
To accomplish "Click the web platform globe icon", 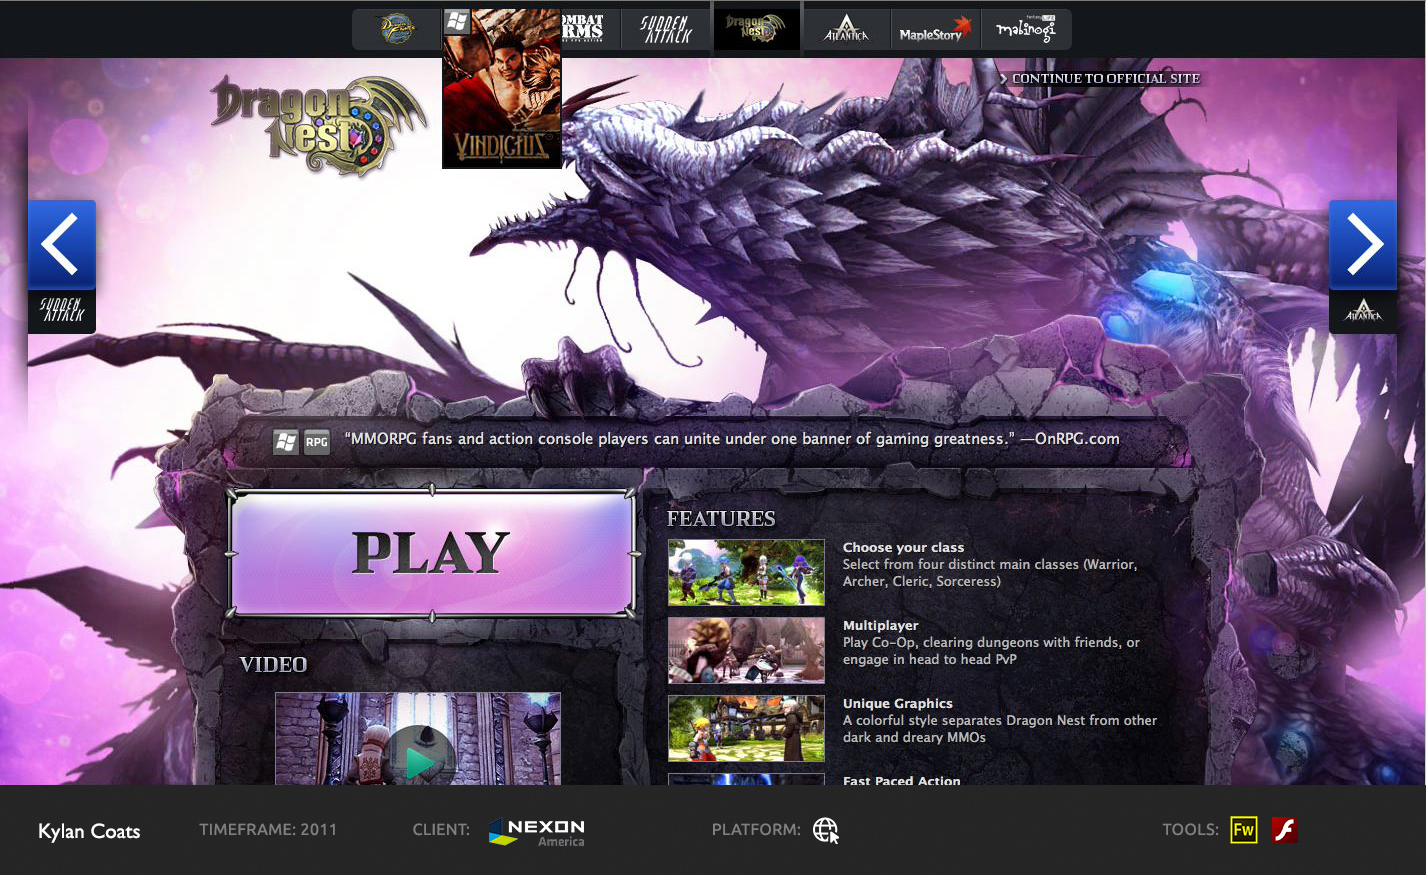I will coord(825,830).
